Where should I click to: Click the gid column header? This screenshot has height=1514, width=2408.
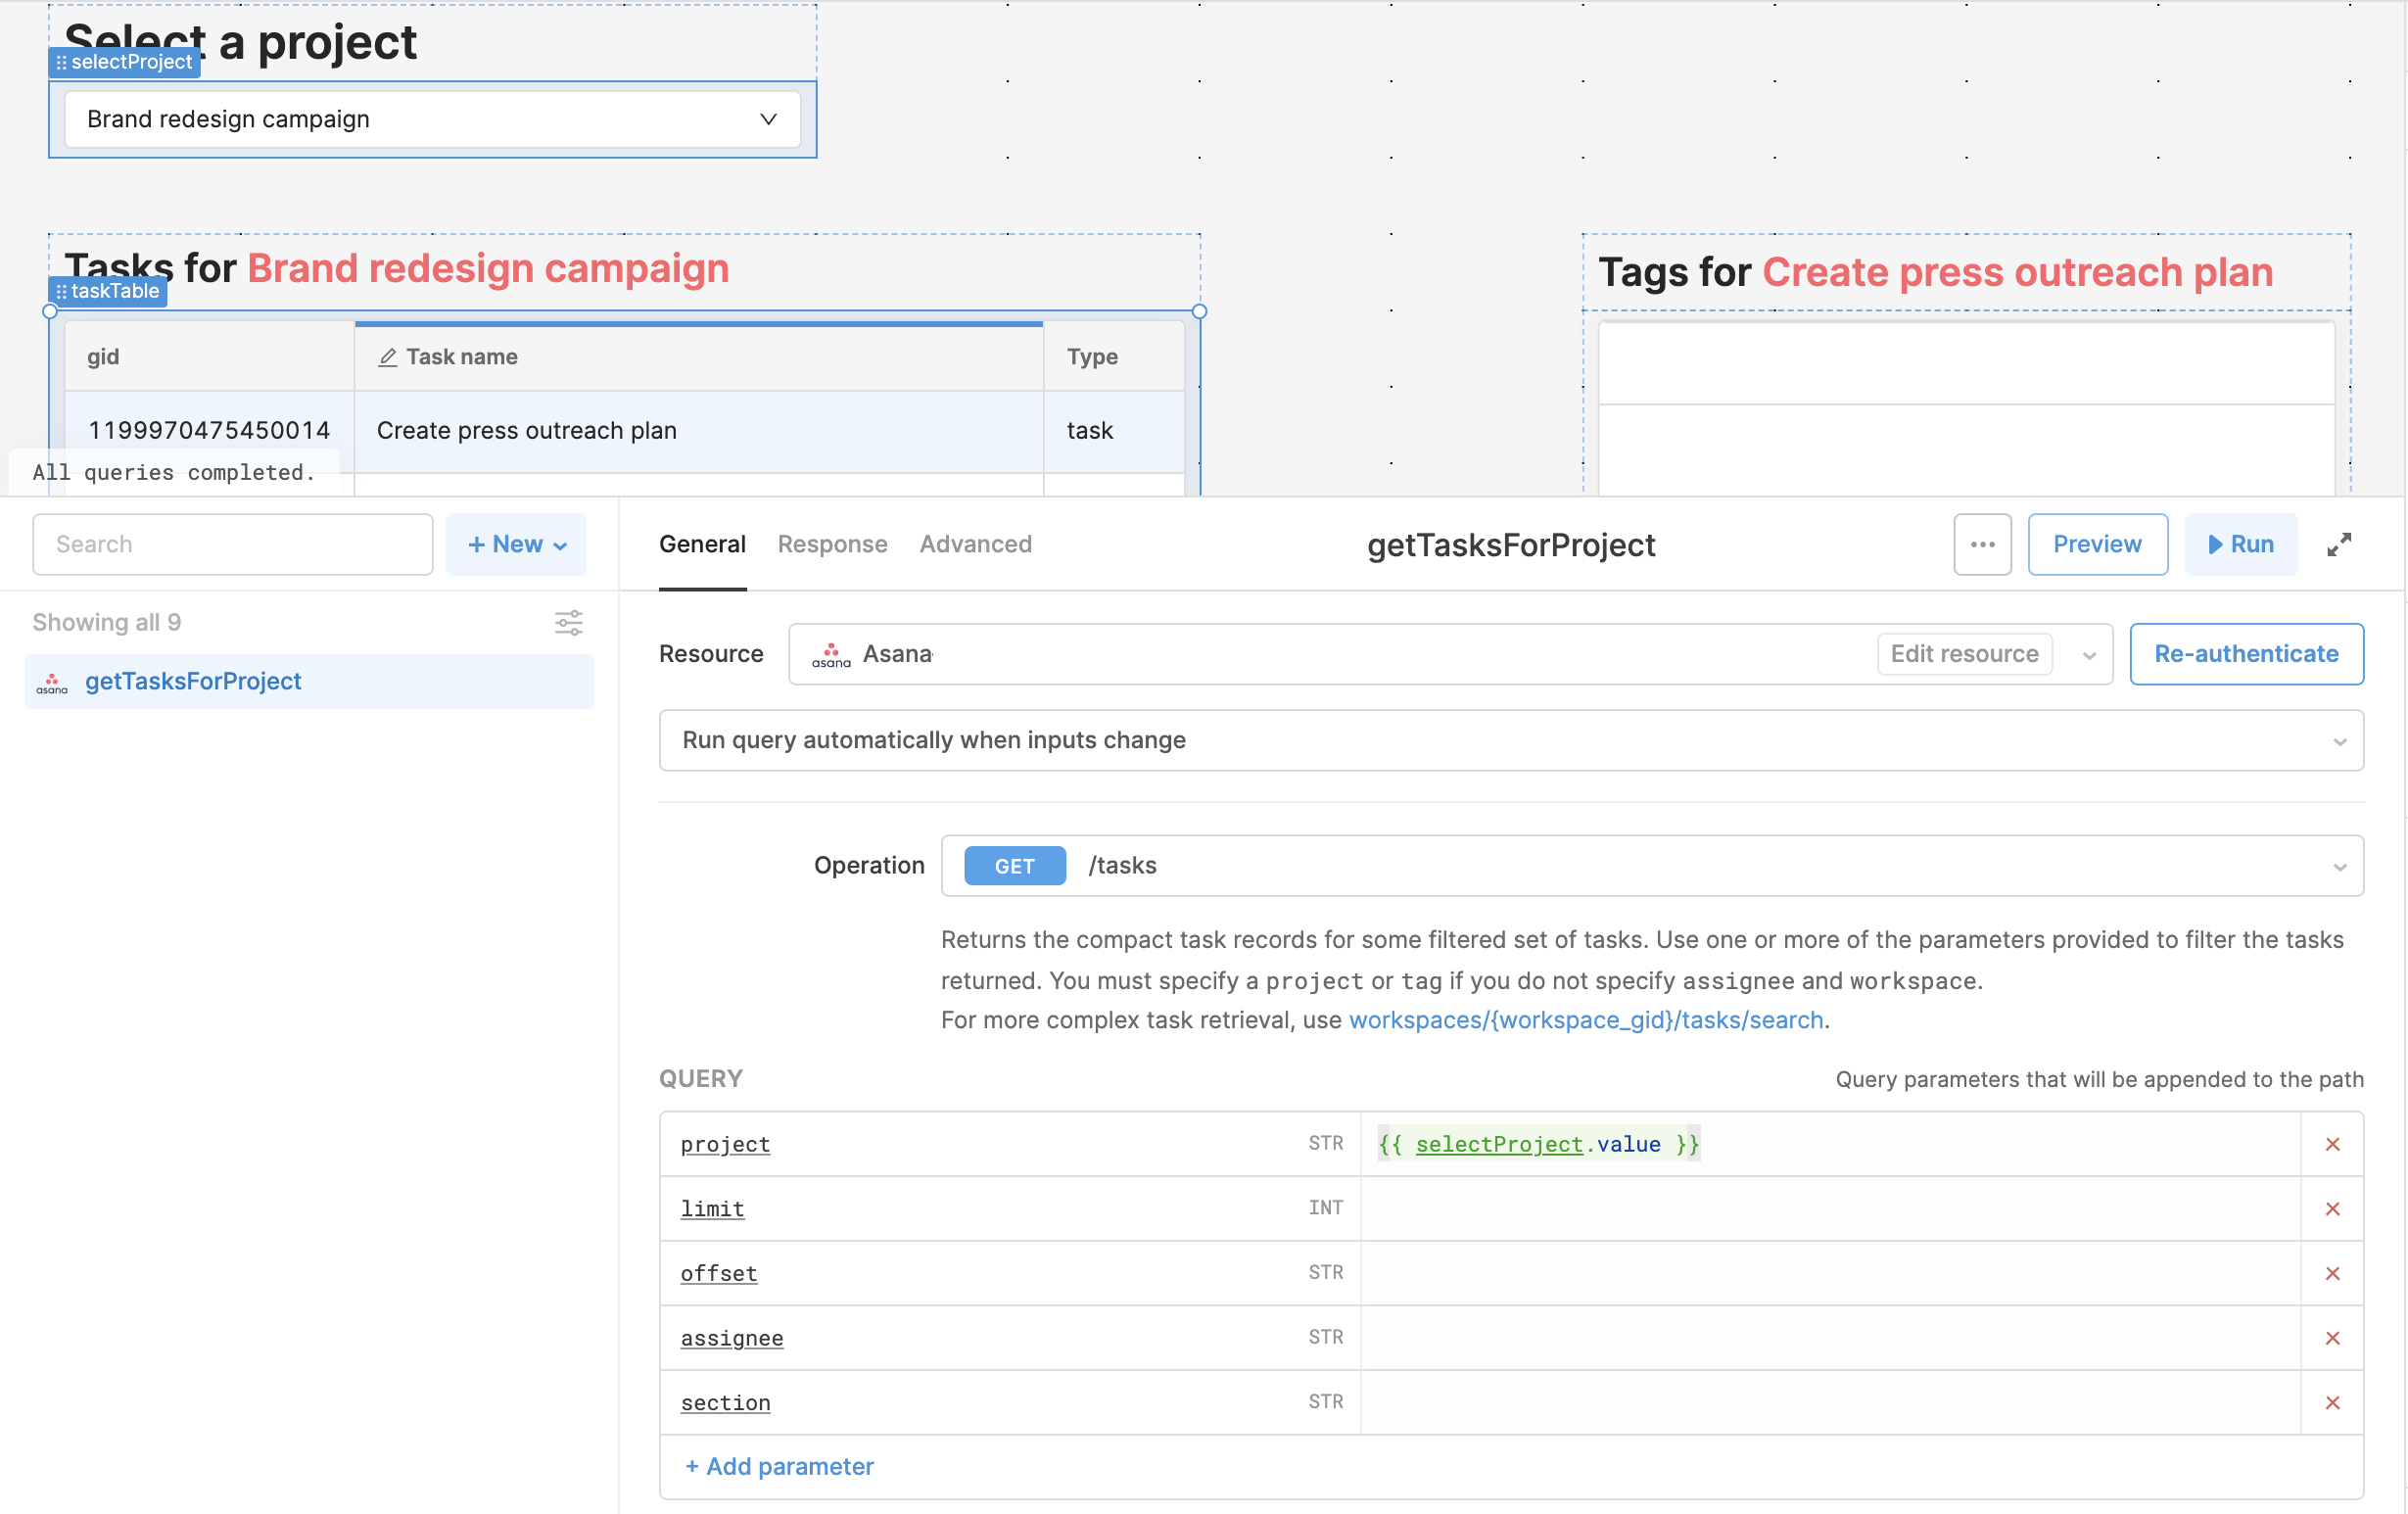coord(209,357)
